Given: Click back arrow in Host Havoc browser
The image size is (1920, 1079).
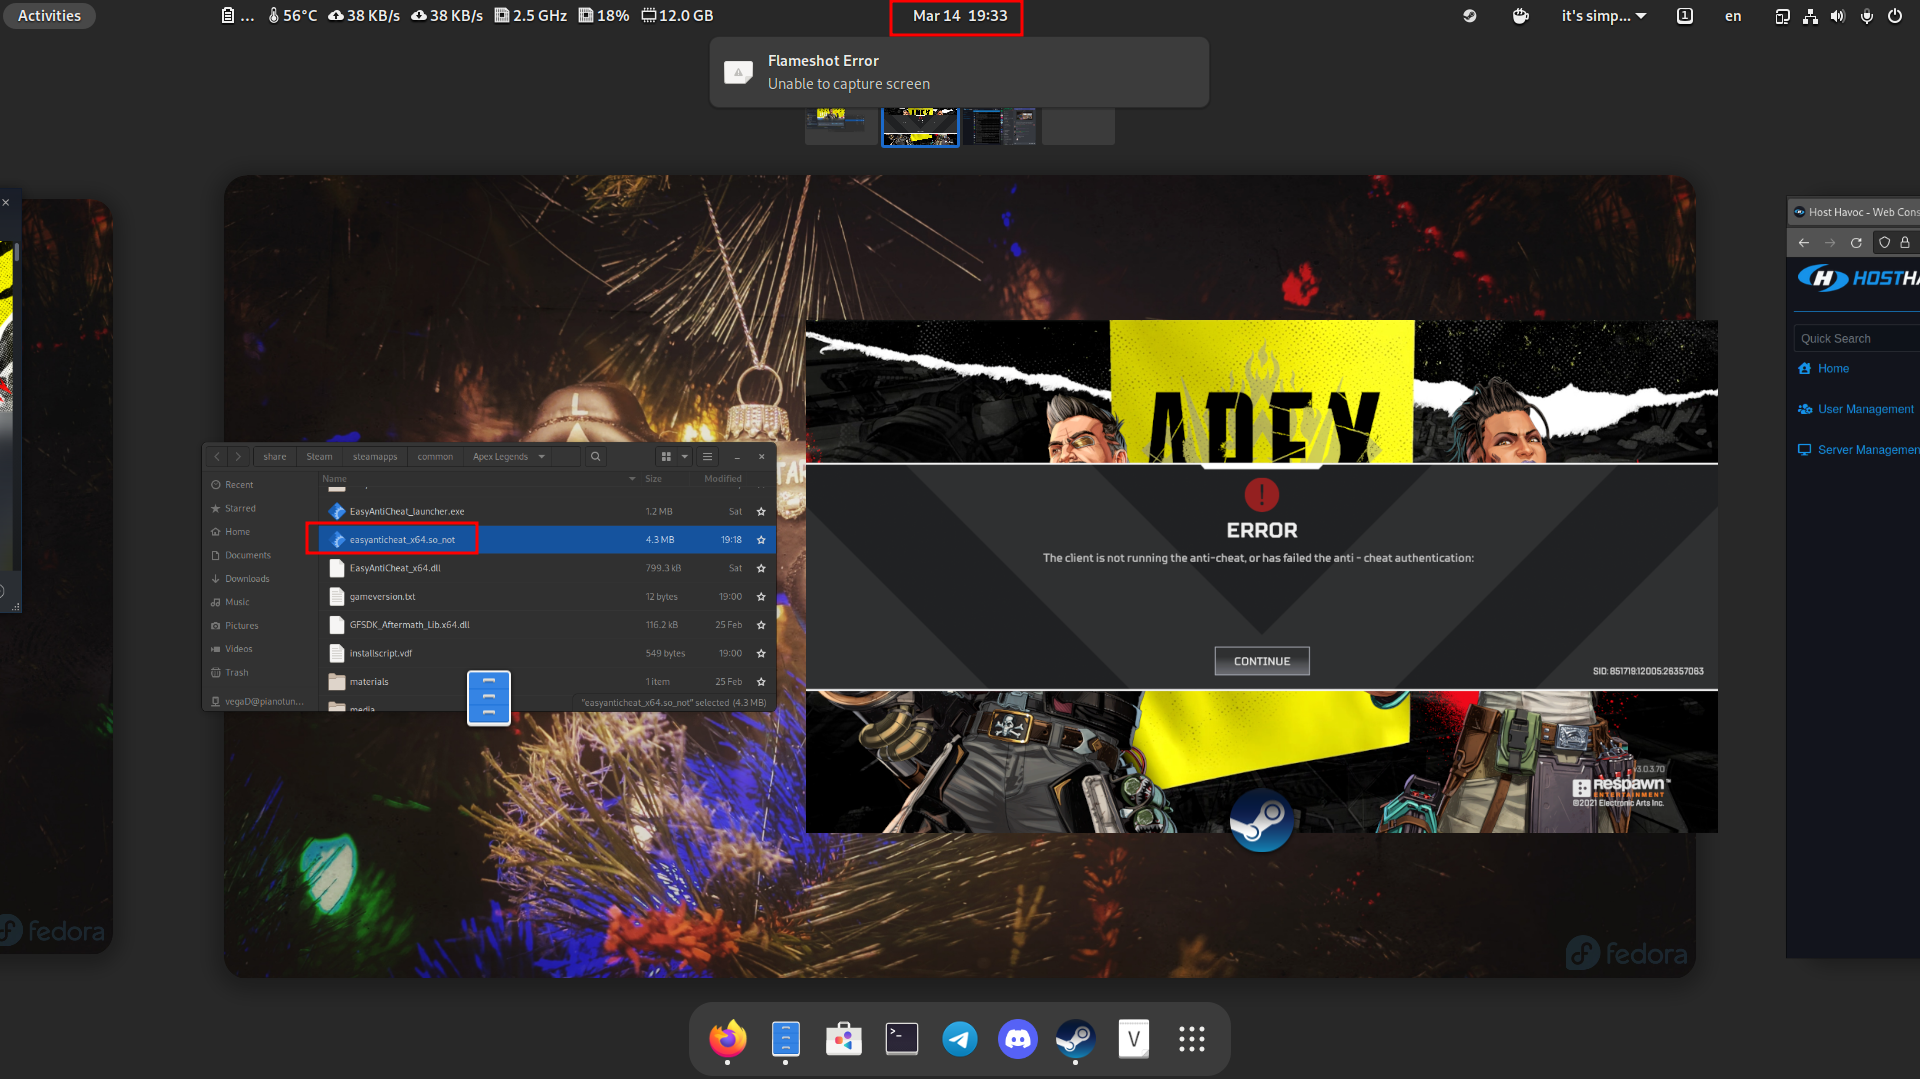Looking at the screenshot, I should coord(1804,243).
